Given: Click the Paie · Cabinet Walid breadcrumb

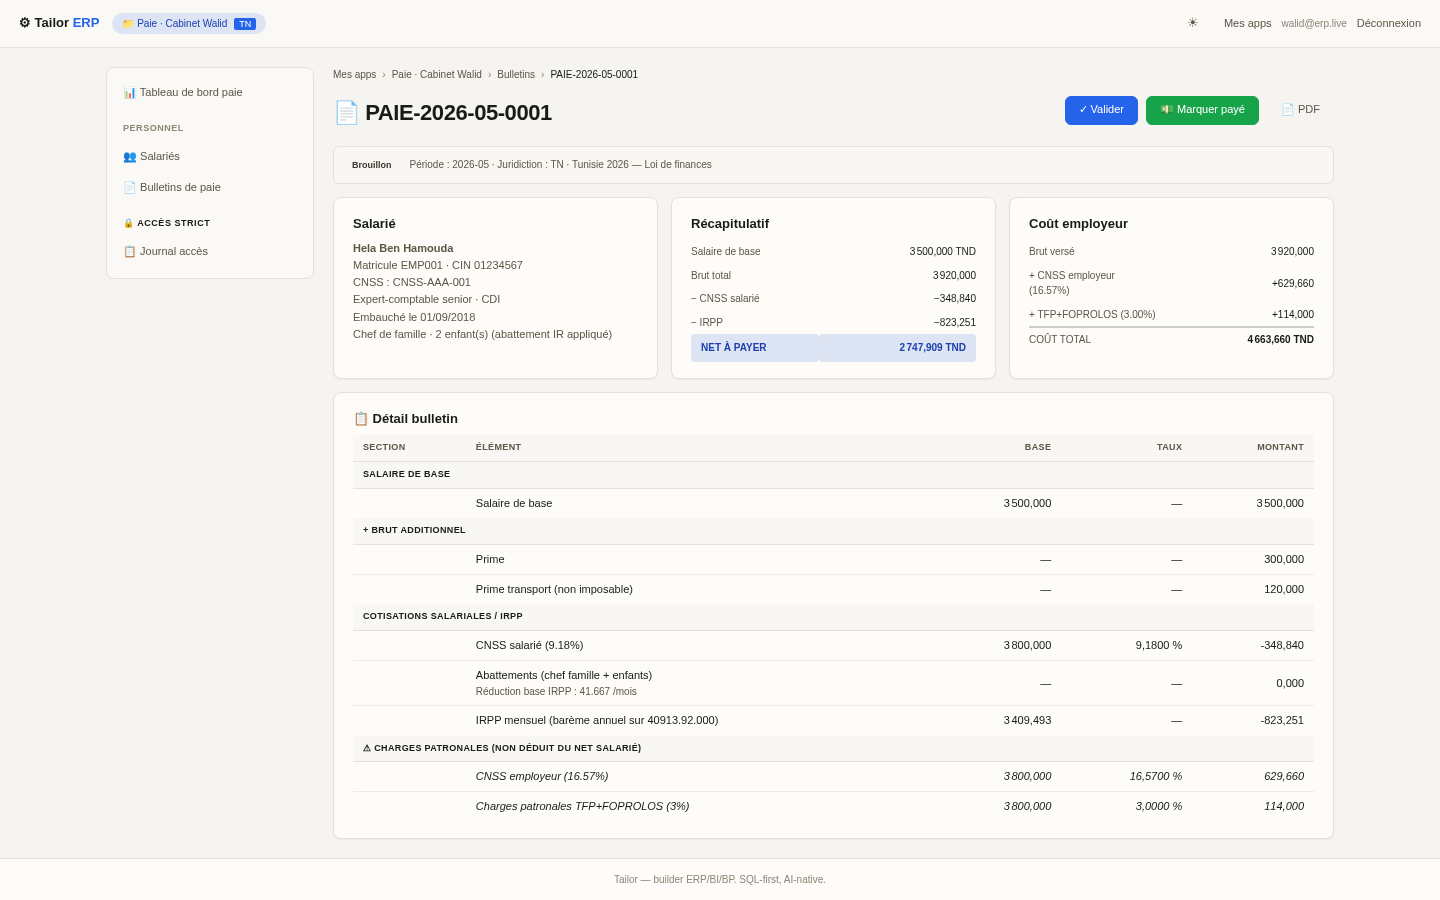Looking at the screenshot, I should click(x=436, y=74).
